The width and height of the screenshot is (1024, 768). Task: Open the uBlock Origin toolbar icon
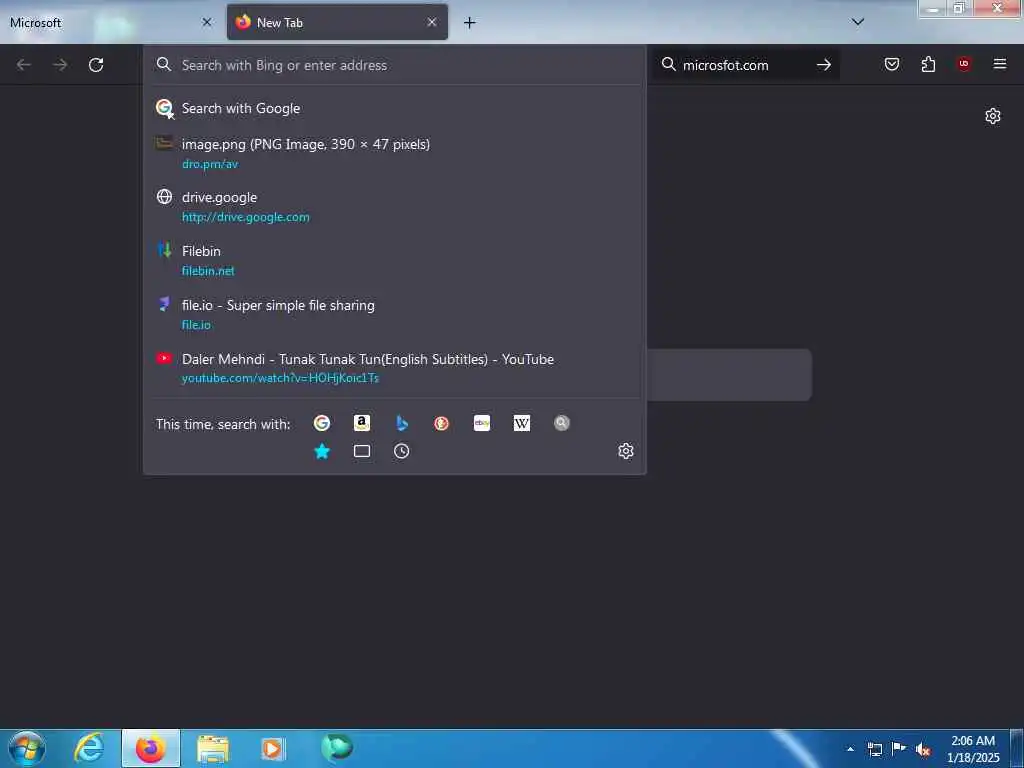(964, 64)
